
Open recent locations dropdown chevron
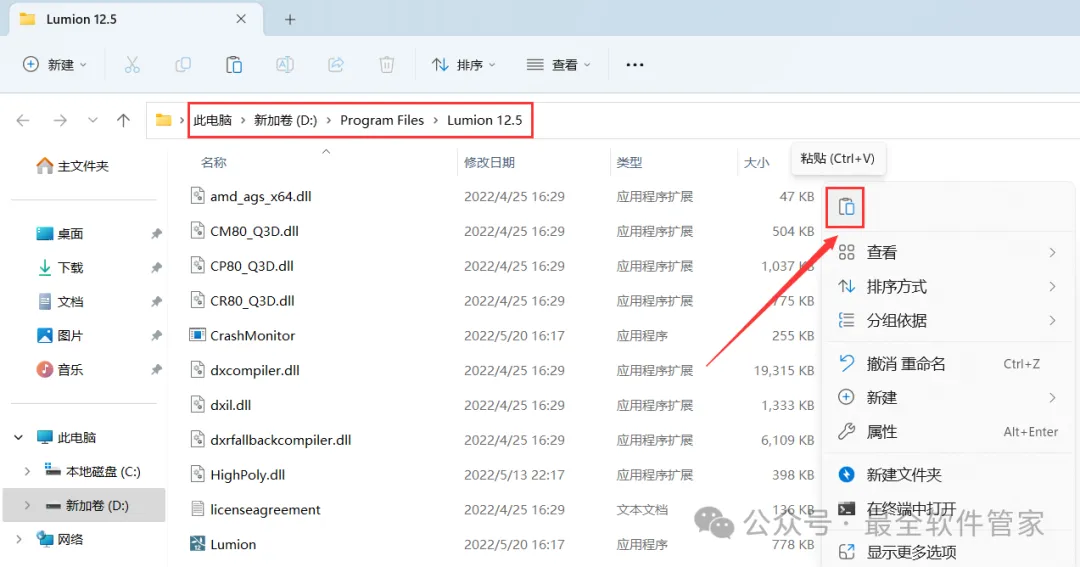click(92, 121)
